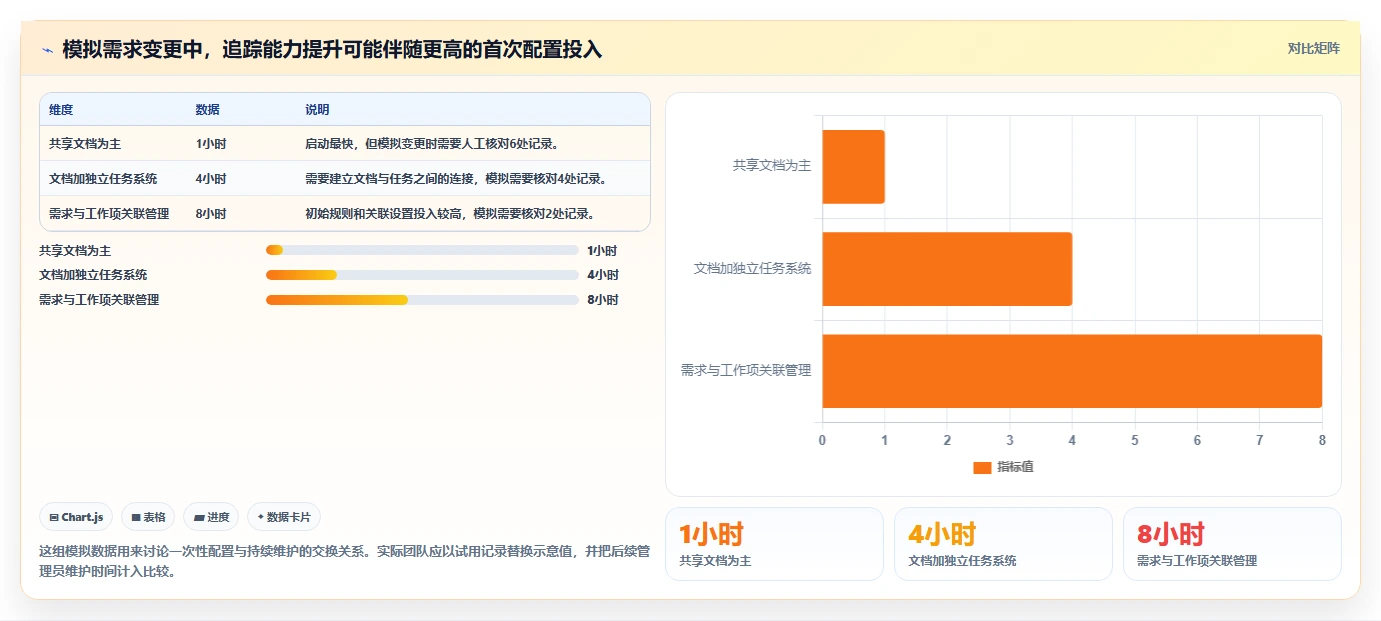The image size is (1381, 621).
Task: Click the 需求与工作项关联管理 progress bar
Action: [422, 300]
